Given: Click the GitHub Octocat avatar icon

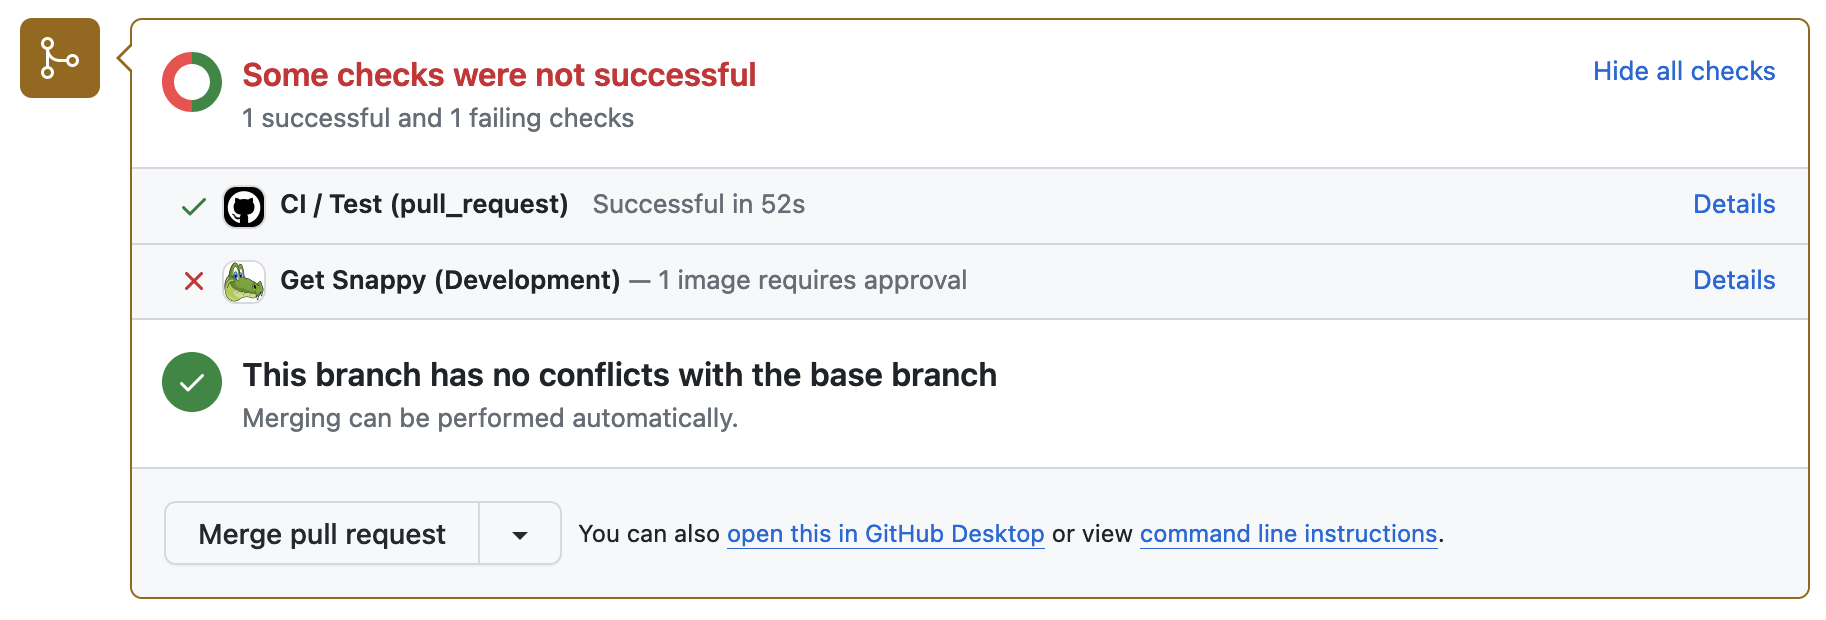Looking at the screenshot, I should (x=244, y=207).
